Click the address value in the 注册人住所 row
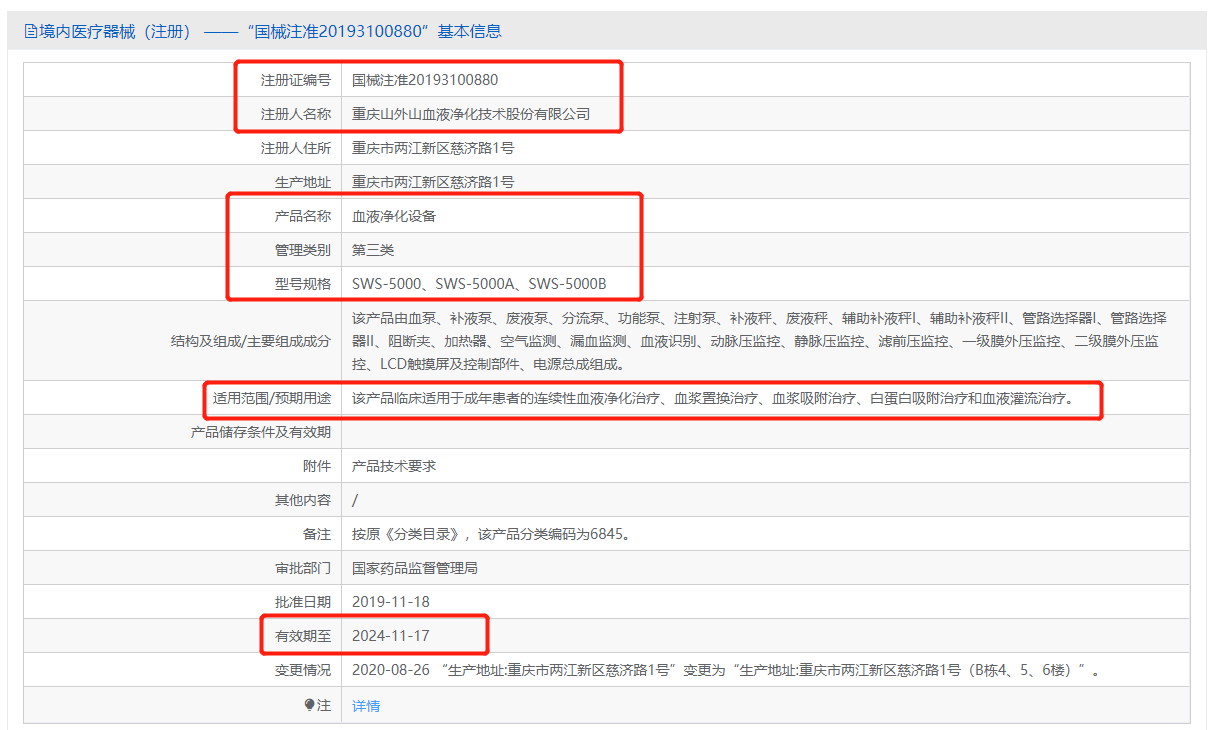This screenshot has height=730, width=1215. [x=433, y=148]
